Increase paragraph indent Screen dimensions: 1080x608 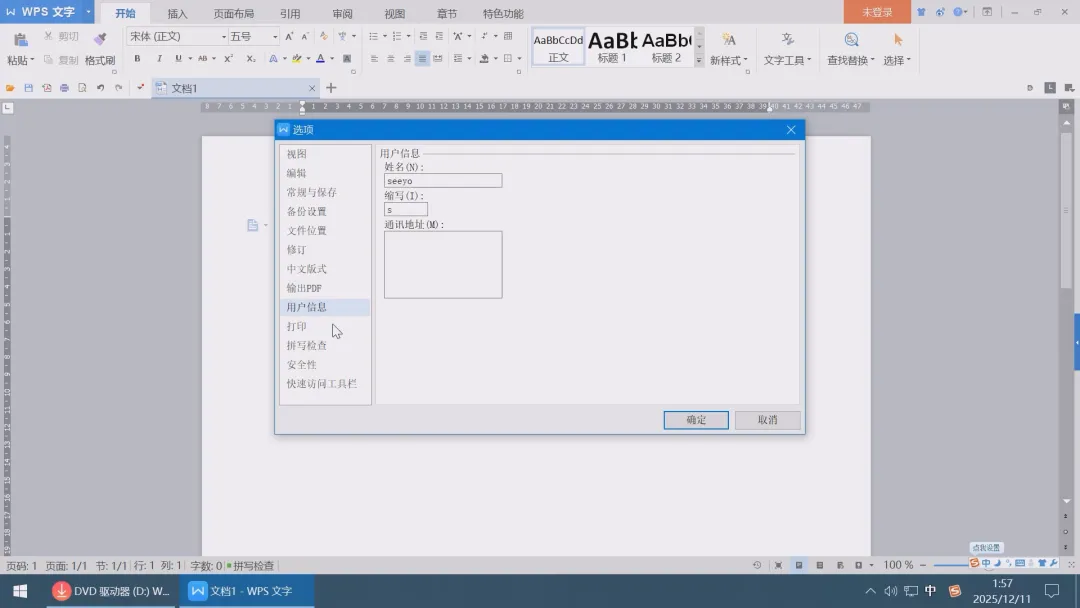(439, 36)
